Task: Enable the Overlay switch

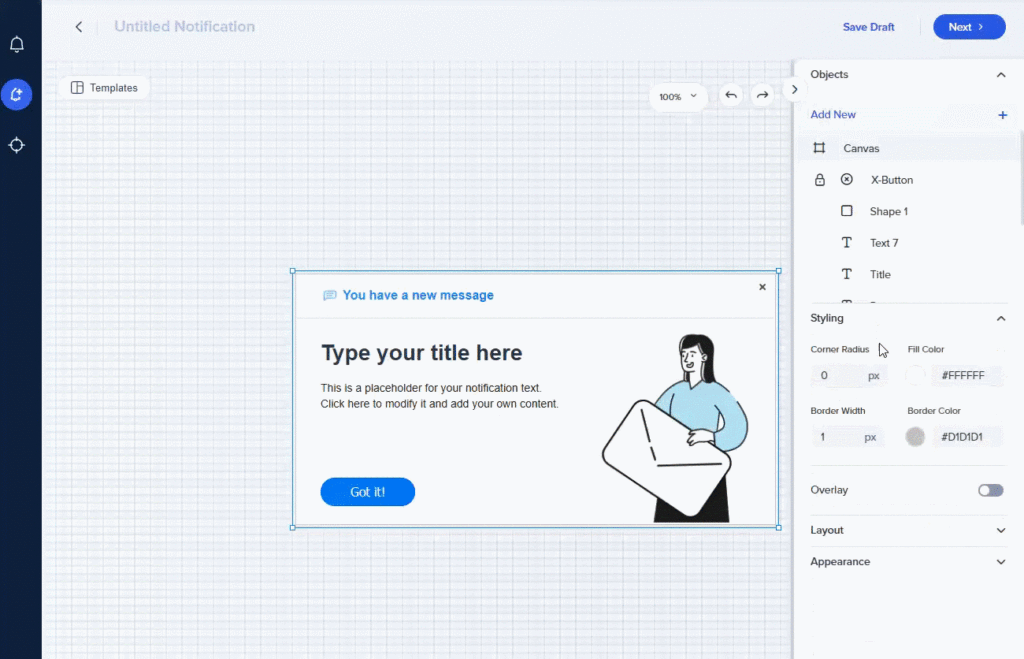Action: [x=990, y=490]
